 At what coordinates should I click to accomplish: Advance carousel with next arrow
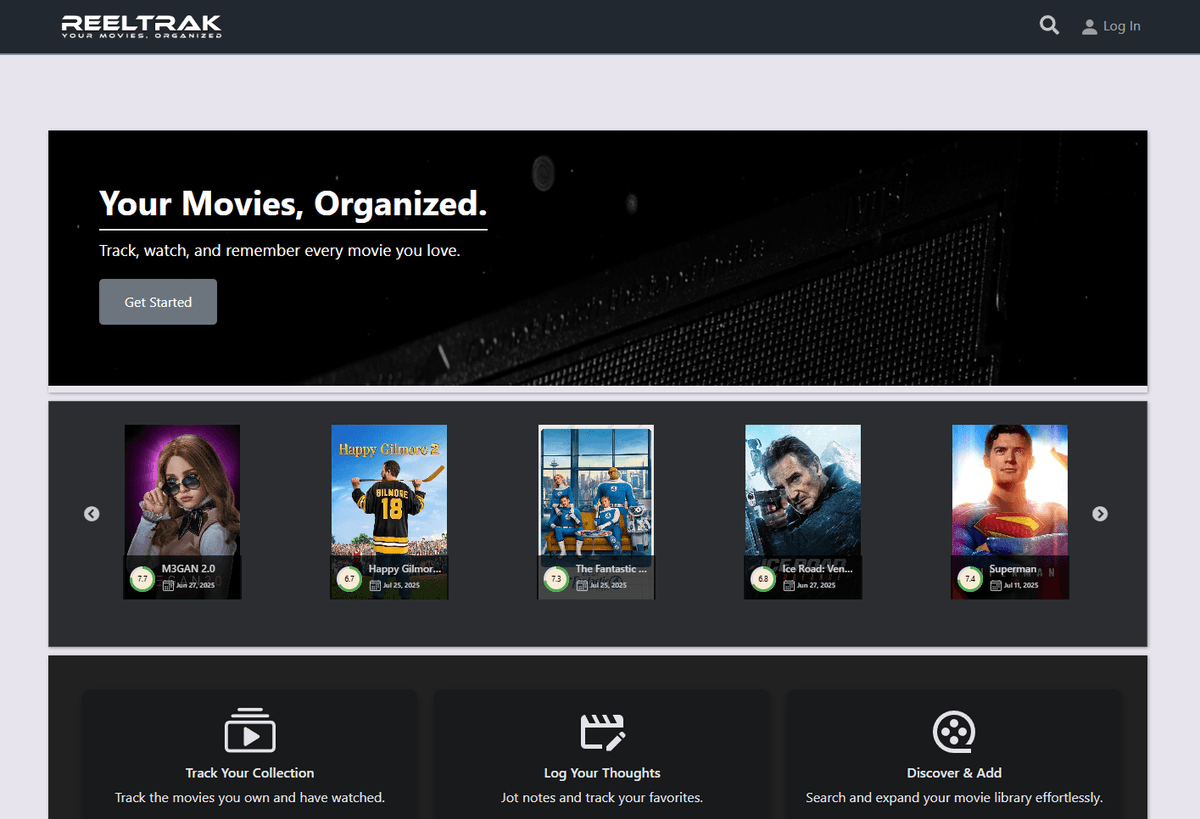(x=1100, y=514)
